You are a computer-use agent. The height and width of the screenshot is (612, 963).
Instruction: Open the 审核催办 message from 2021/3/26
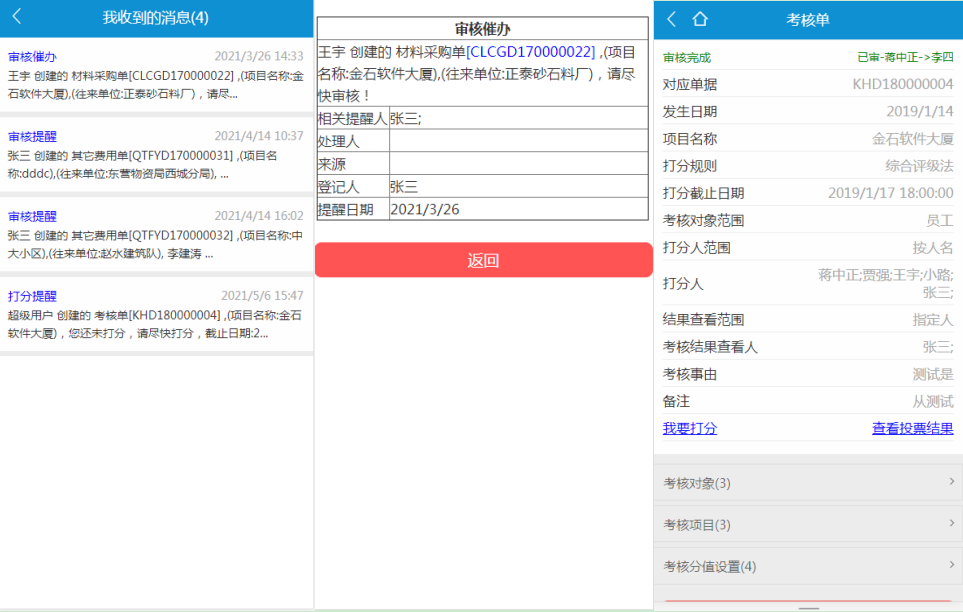156,75
